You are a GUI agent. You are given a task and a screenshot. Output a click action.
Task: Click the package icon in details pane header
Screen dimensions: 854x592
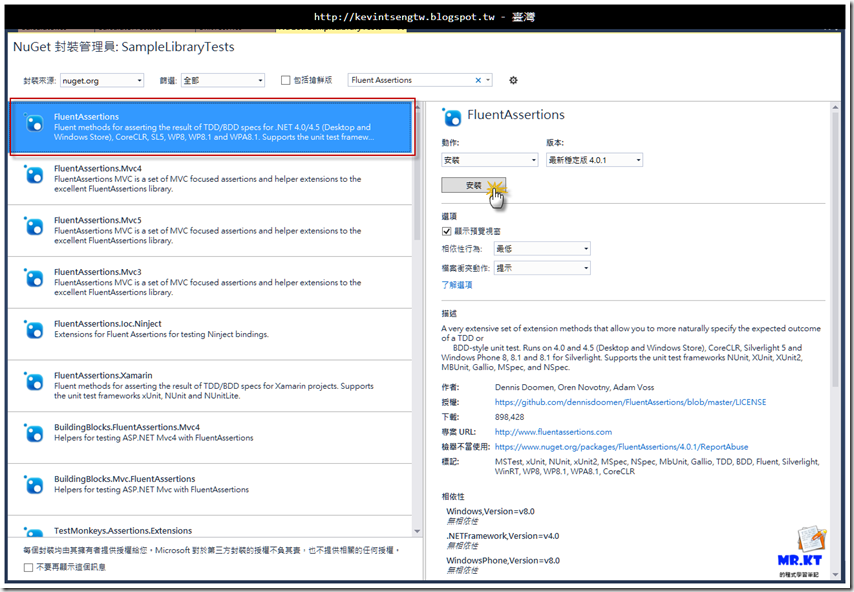pos(452,117)
